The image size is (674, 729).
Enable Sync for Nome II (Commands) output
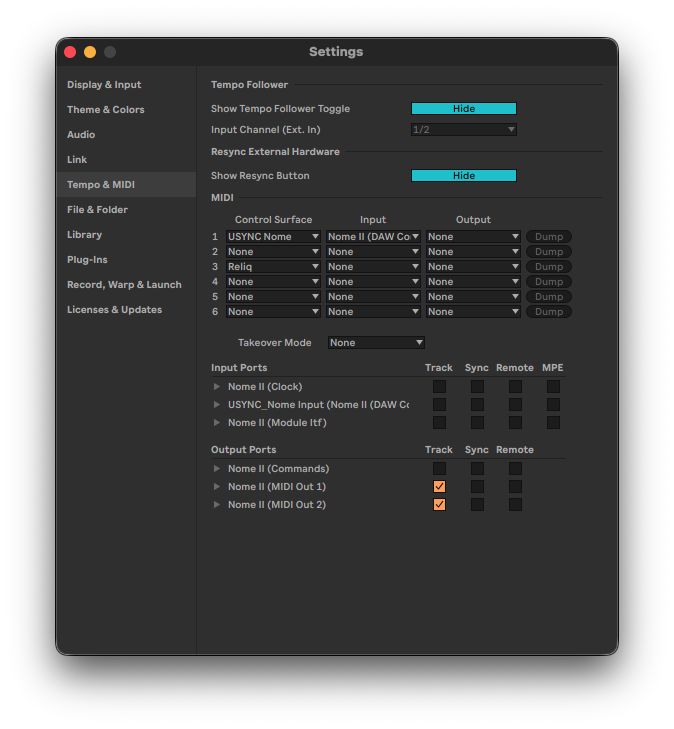click(x=477, y=469)
